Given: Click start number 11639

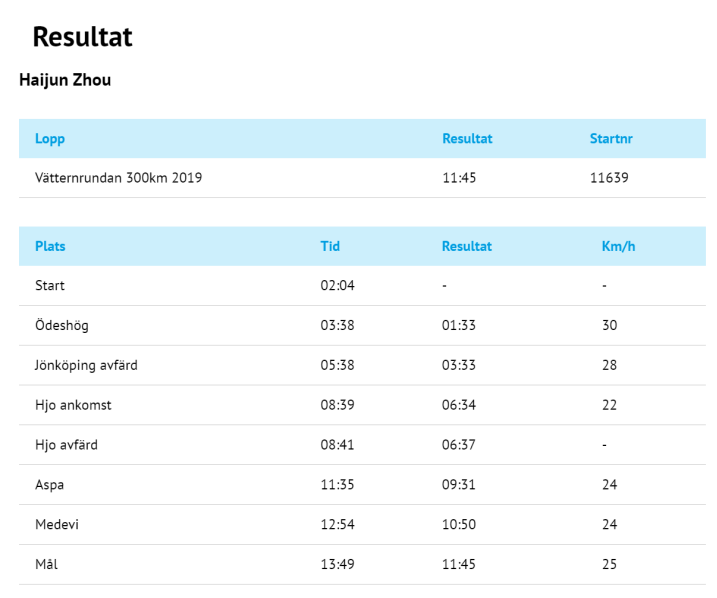Looking at the screenshot, I should 609,178.
